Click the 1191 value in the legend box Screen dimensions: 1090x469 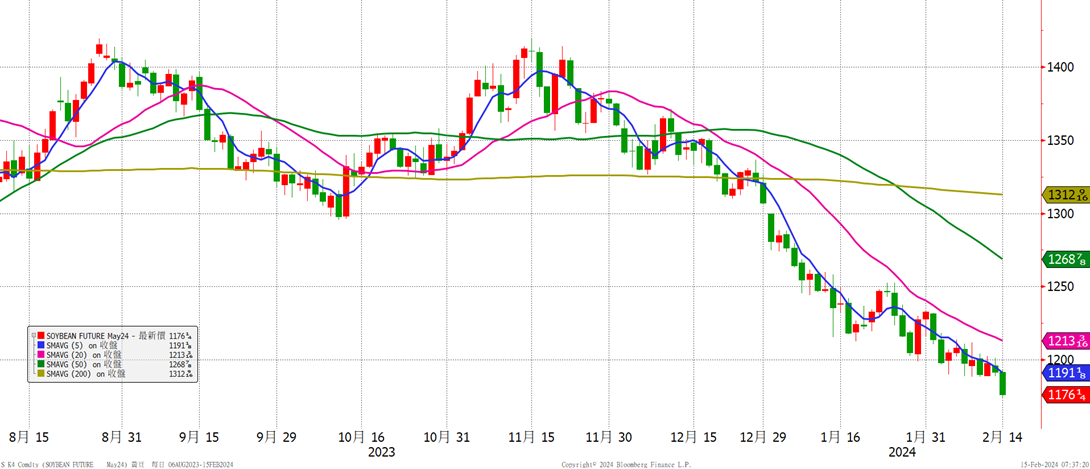[x=180, y=345]
